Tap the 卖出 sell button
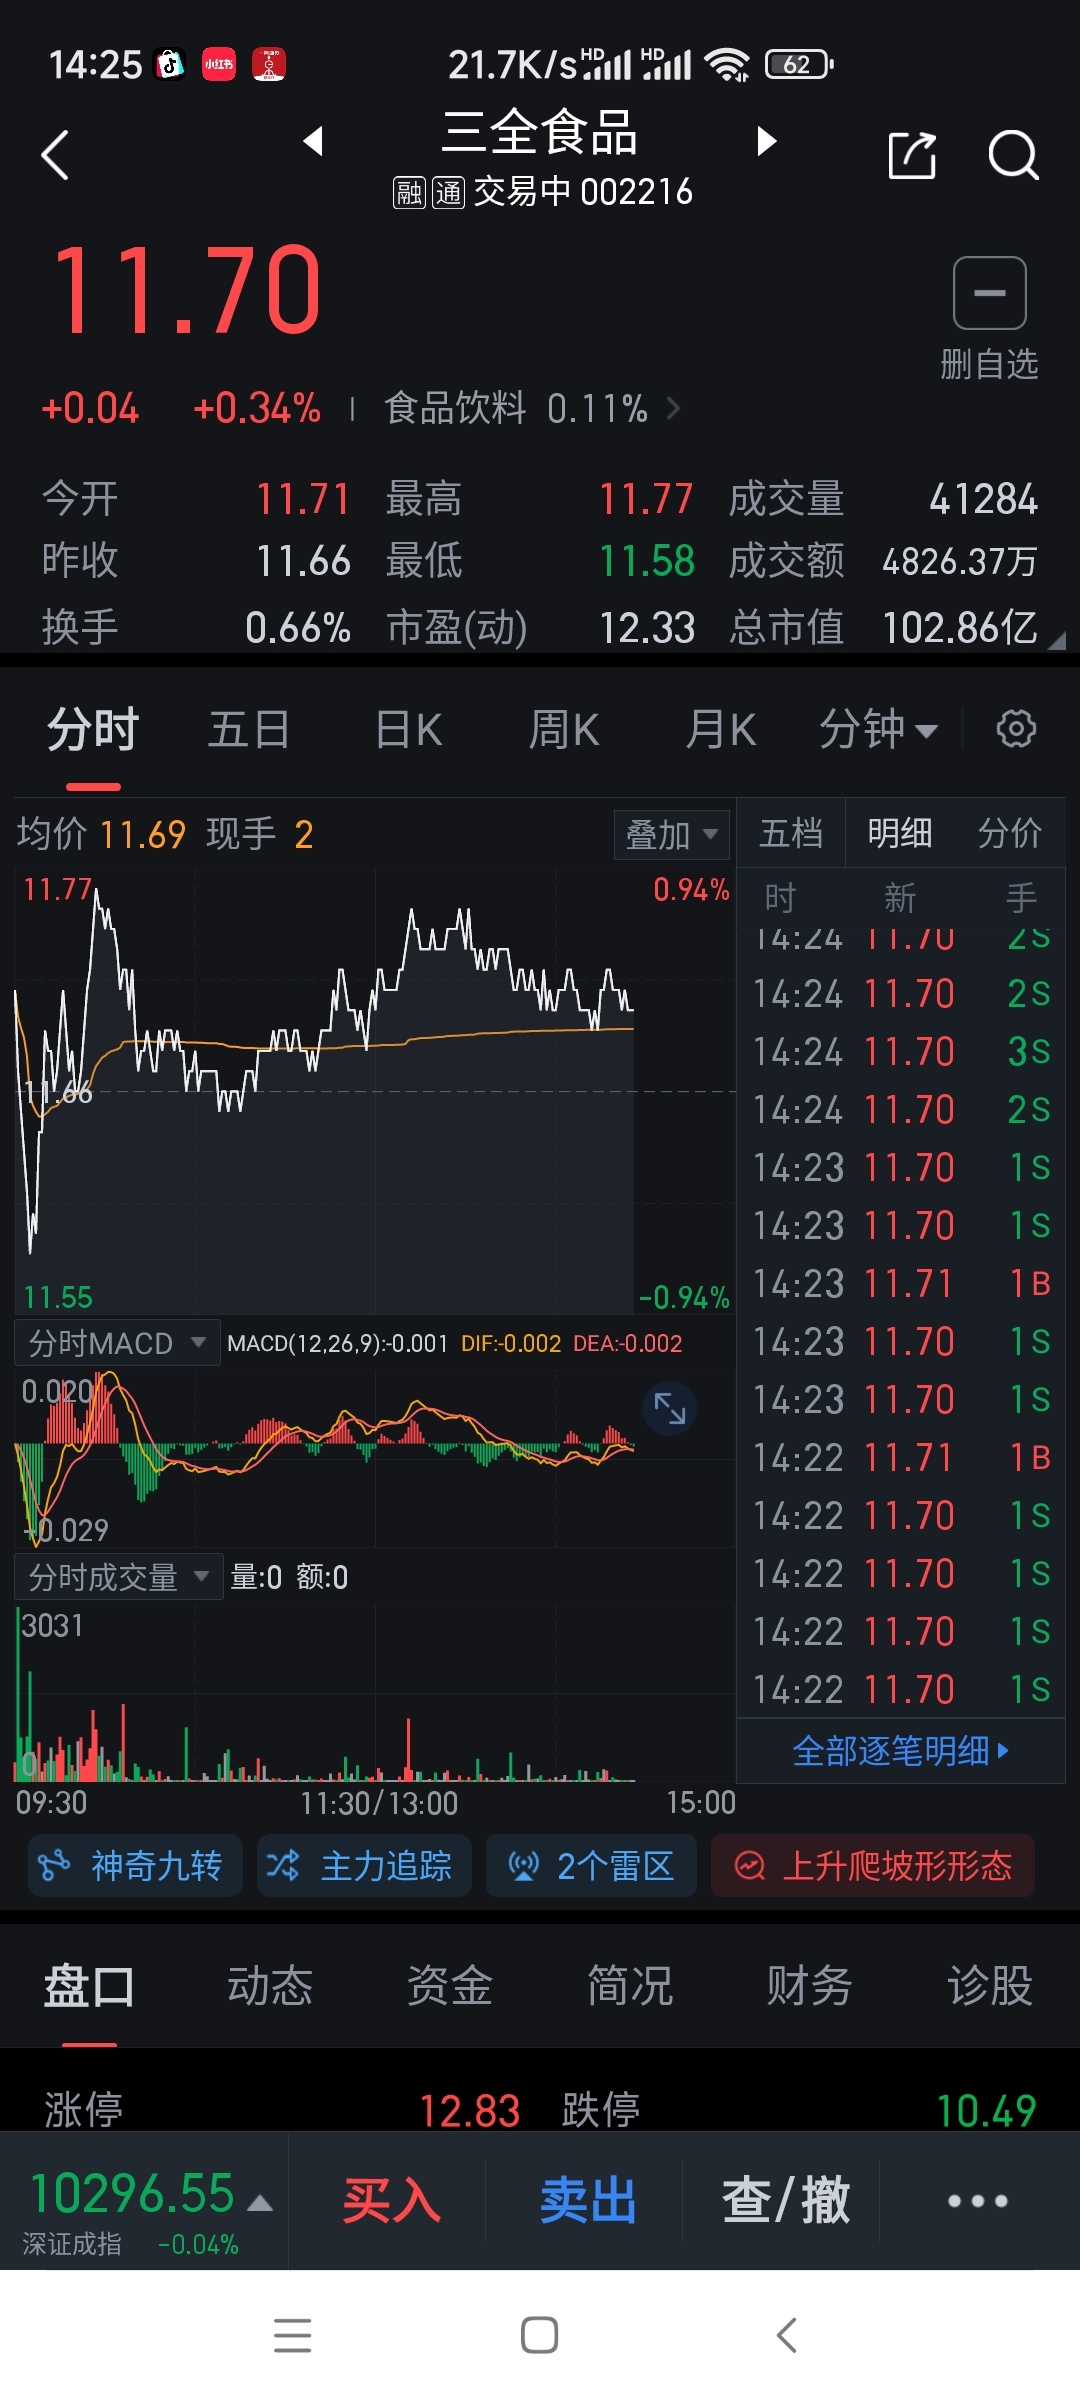 point(588,2201)
